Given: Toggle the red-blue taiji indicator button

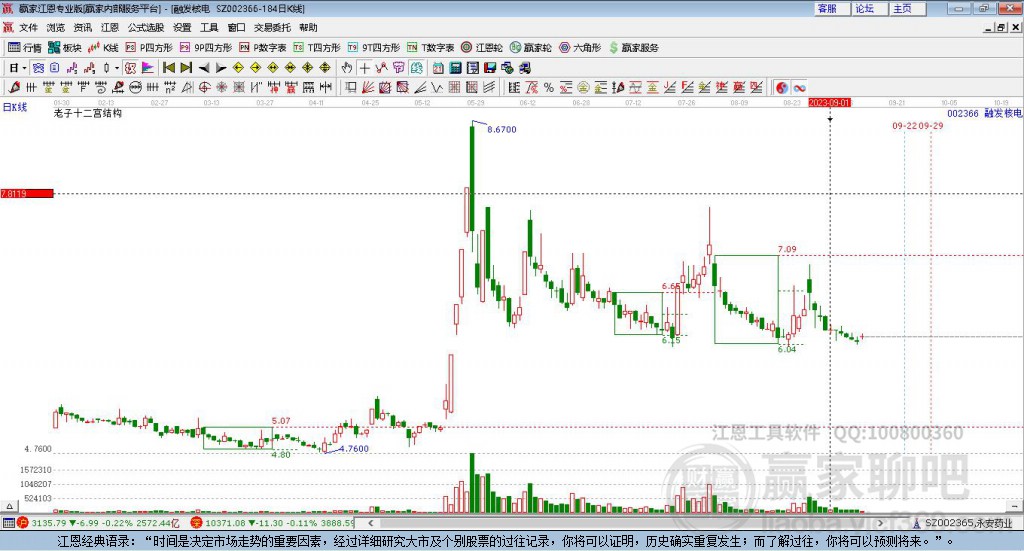Looking at the screenshot, I should [782, 87].
